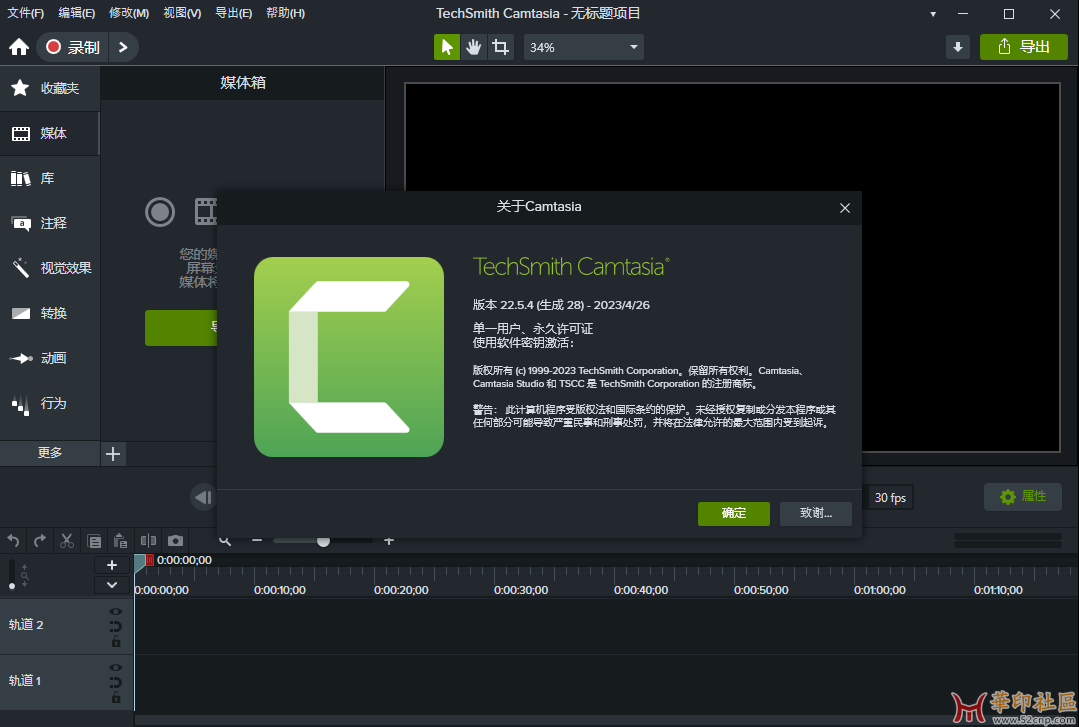
Task: Open the 转换 transitions tab
Action: click(50, 313)
